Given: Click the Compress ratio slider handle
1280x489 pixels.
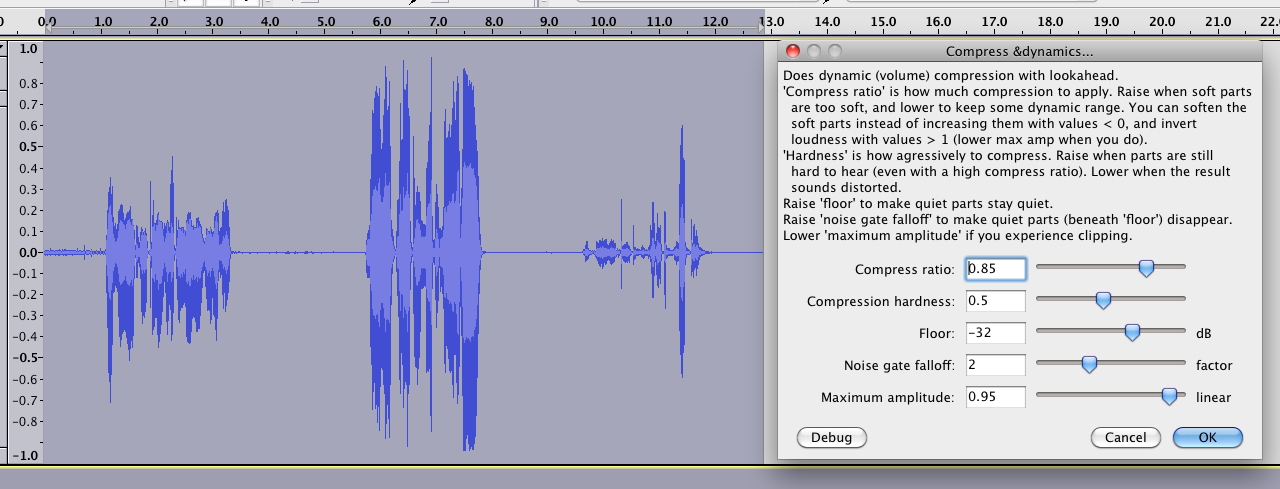Looking at the screenshot, I should tap(1147, 268).
